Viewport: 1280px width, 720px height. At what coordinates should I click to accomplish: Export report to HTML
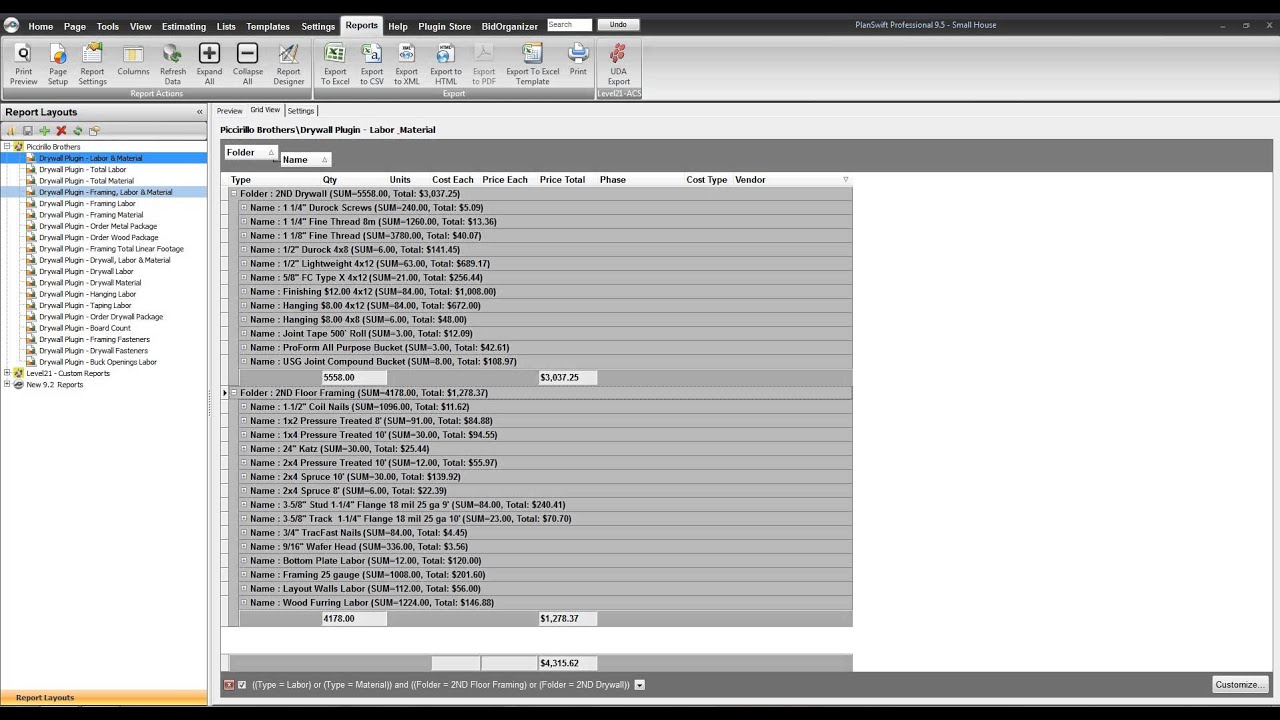click(446, 64)
